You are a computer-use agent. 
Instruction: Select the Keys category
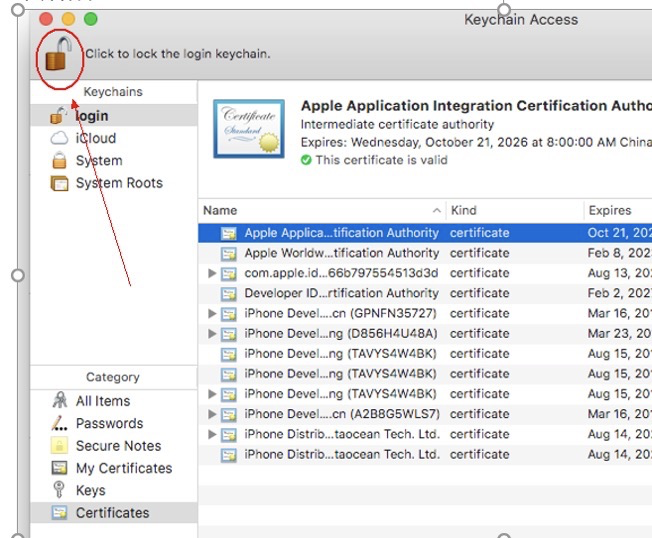click(x=90, y=490)
